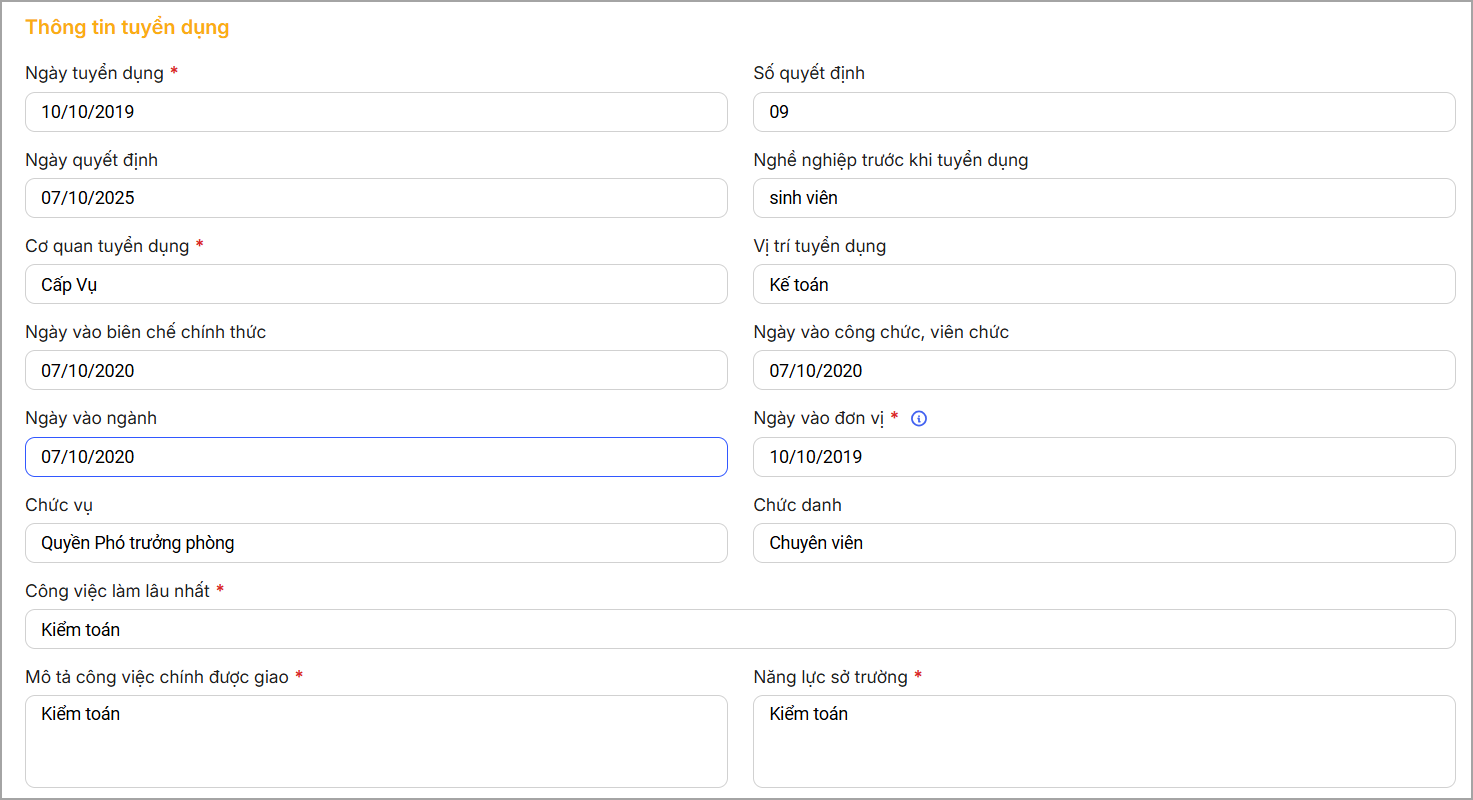
Task: Click the Ngày vào đơn vị date field
Action: [x=1103, y=457]
